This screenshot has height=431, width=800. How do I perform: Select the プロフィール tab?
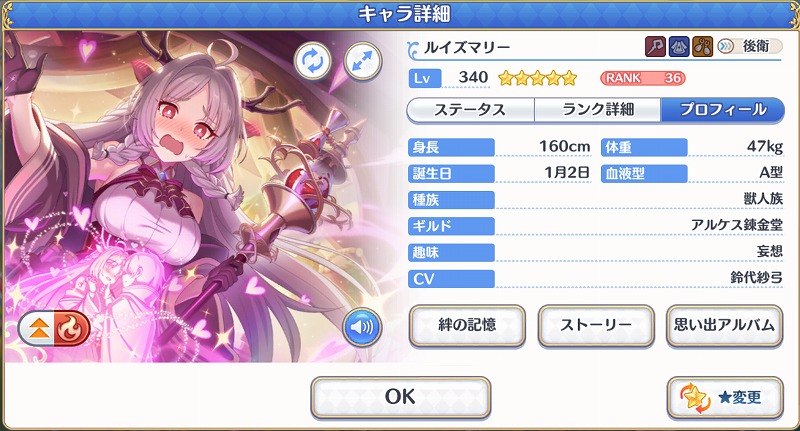point(722,110)
